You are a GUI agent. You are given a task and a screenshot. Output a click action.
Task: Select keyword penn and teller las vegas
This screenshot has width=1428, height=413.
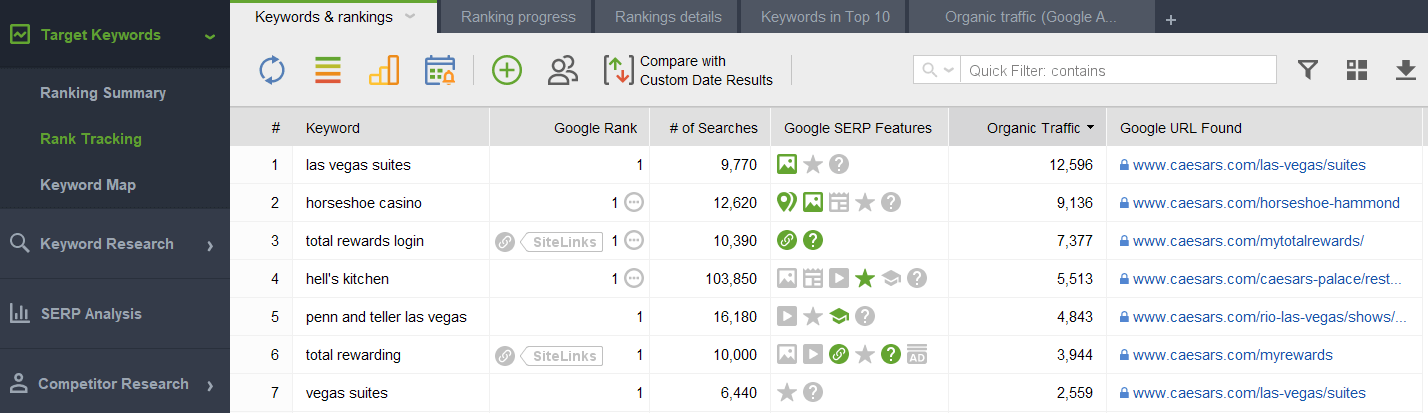pos(386,317)
